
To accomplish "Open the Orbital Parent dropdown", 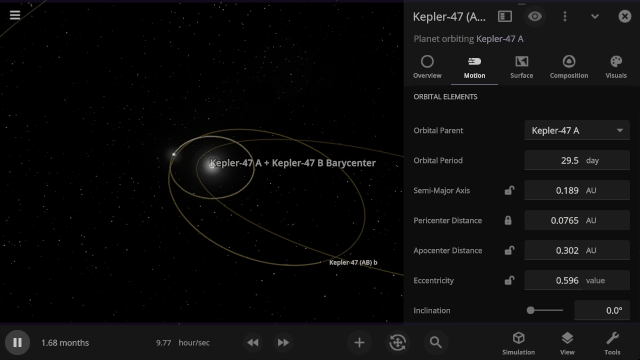I will point(577,131).
